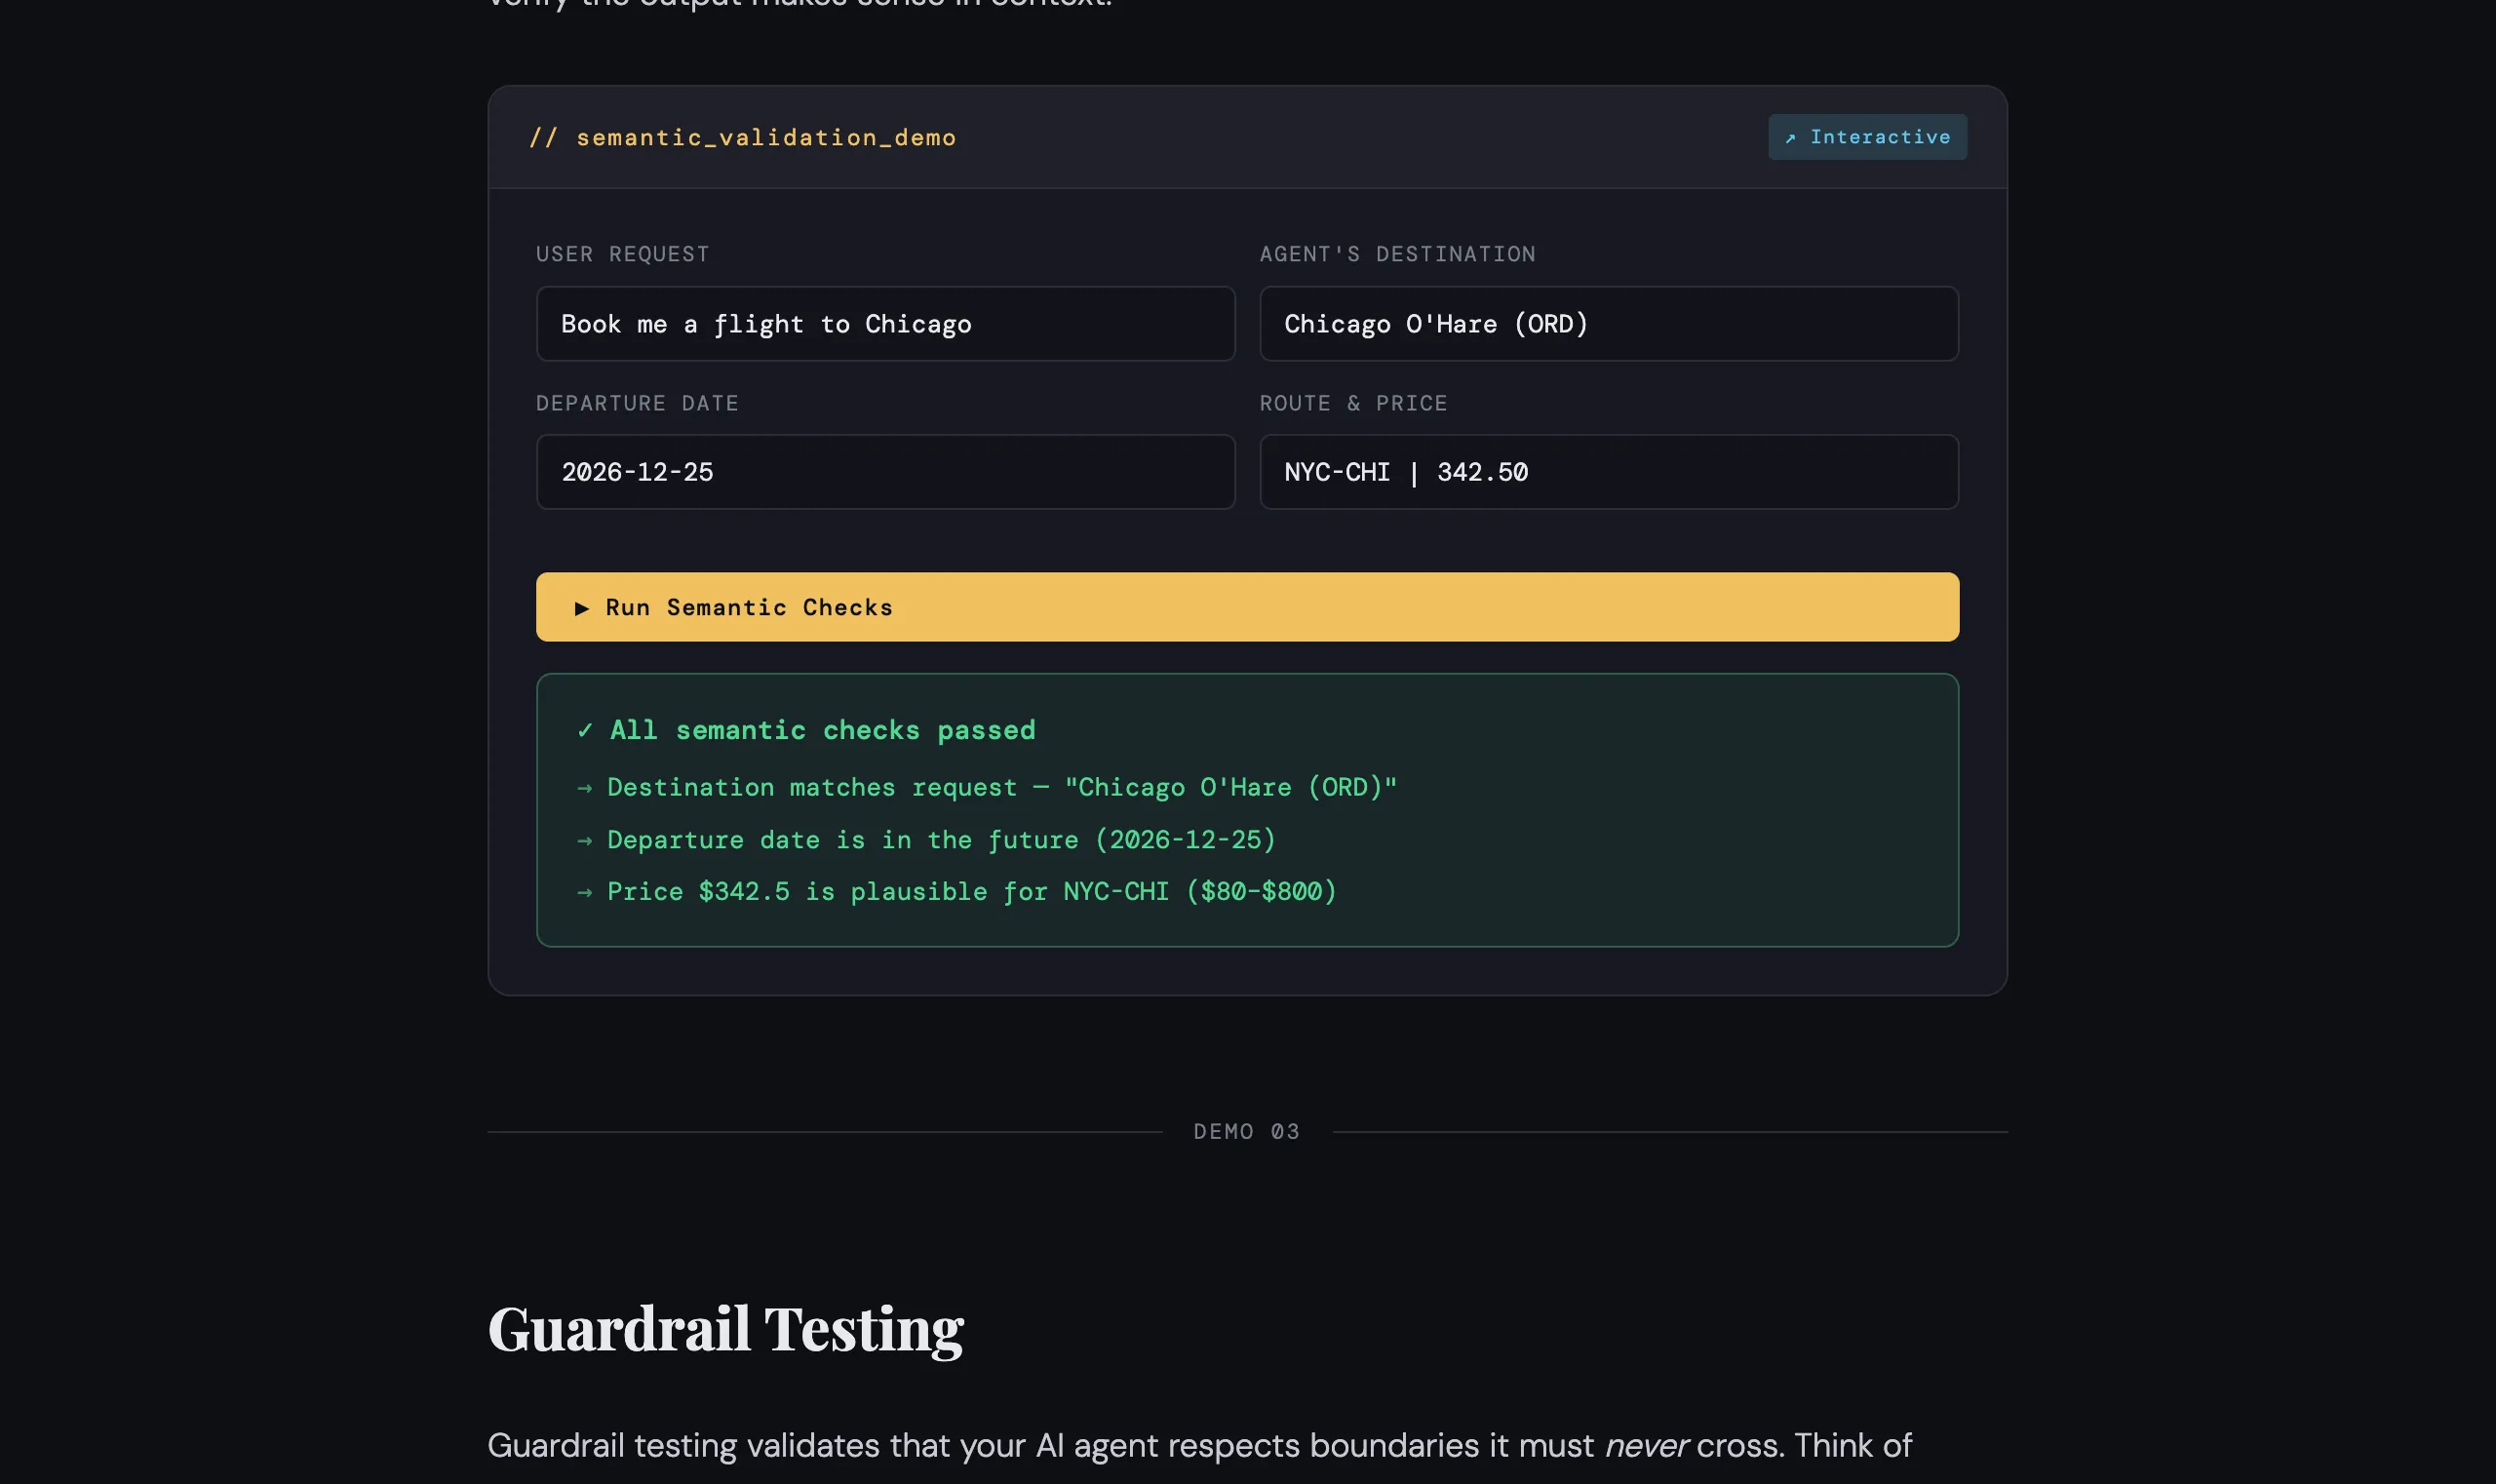Image resolution: width=2496 pixels, height=1484 pixels.
Task: Open the Departure Date field showing 2026-12-25
Action: point(886,471)
